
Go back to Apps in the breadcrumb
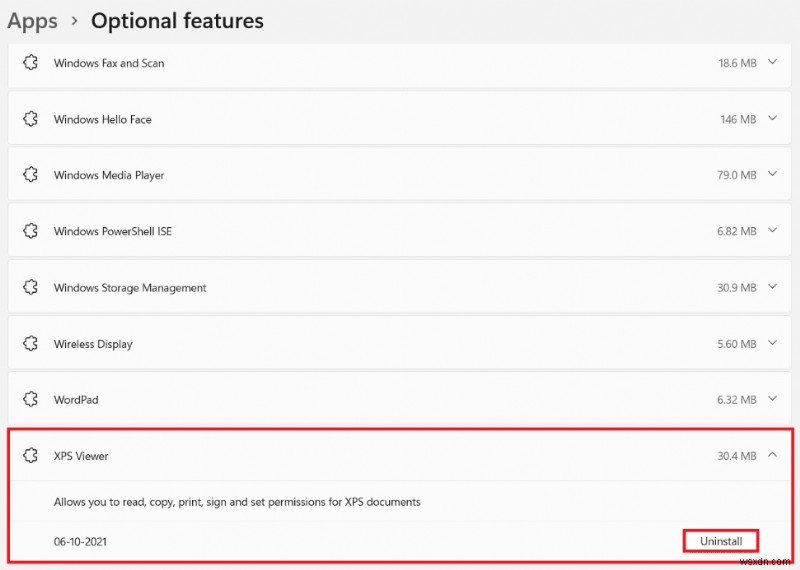(x=32, y=20)
